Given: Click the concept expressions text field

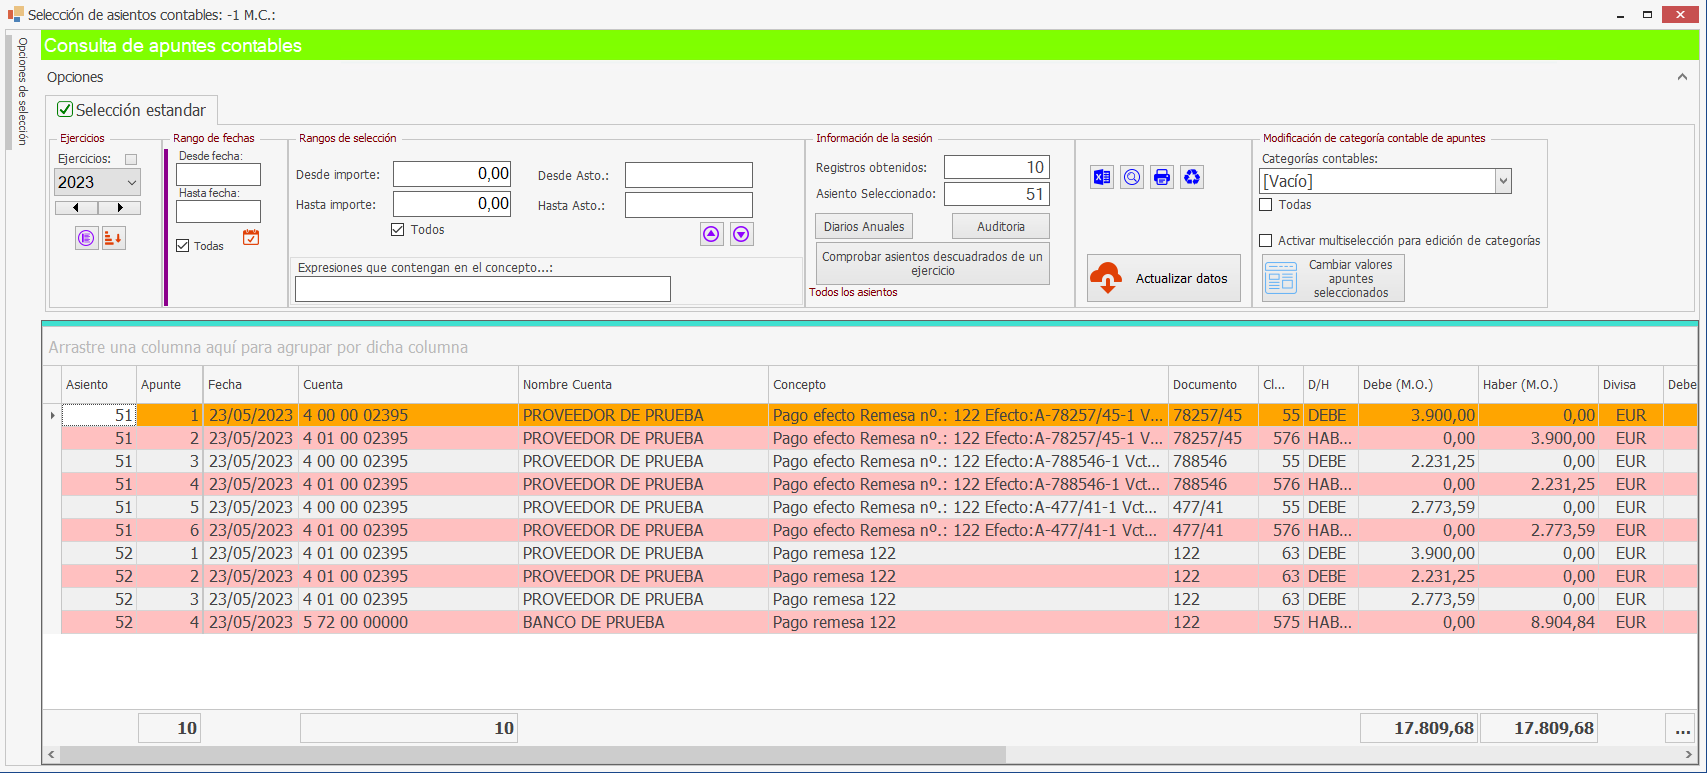Looking at the screenshot, I should tap(482, 289).
